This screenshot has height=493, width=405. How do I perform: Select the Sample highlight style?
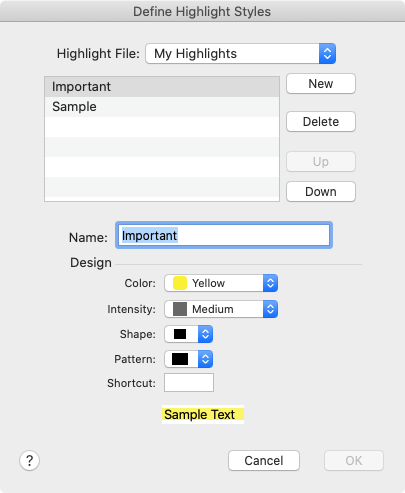point(162,107)
